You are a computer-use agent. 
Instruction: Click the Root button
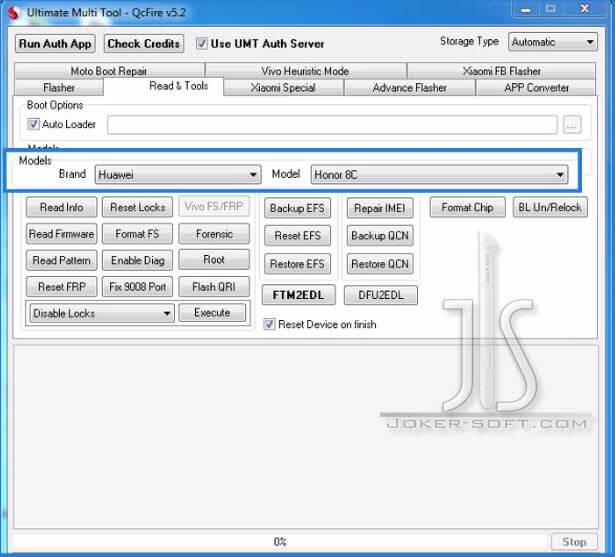click(x=214, y=259)
